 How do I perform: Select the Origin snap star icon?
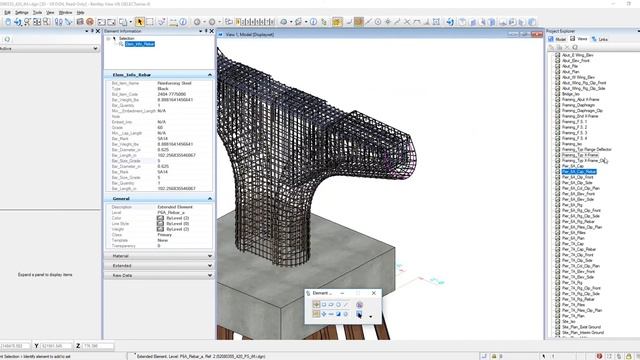click(388, 22)
